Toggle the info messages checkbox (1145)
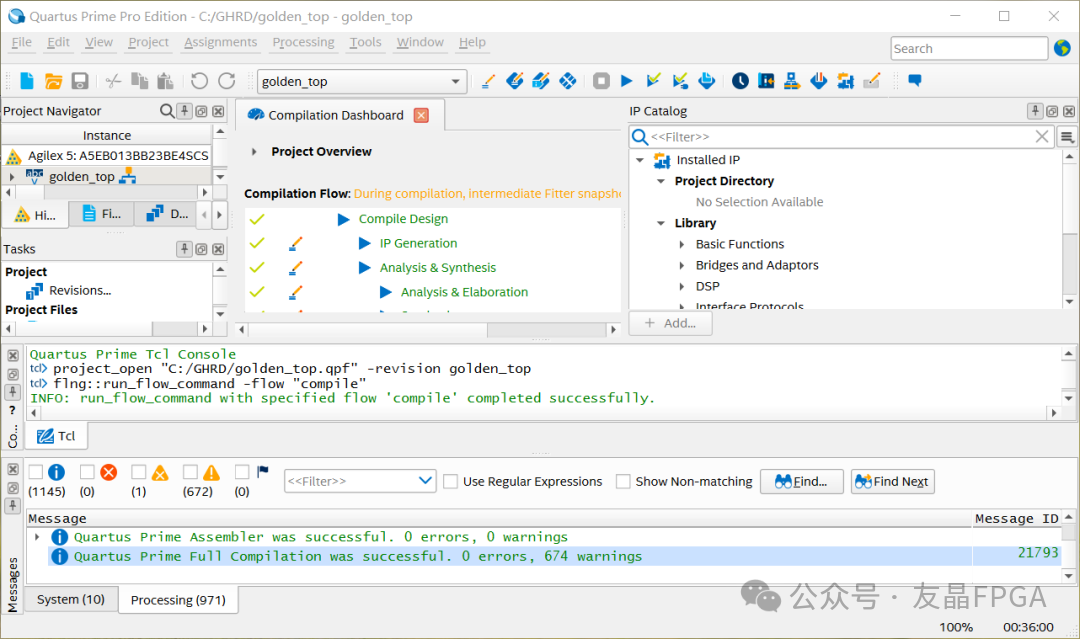Screen dimensions: 1080x639 (36, 472)
